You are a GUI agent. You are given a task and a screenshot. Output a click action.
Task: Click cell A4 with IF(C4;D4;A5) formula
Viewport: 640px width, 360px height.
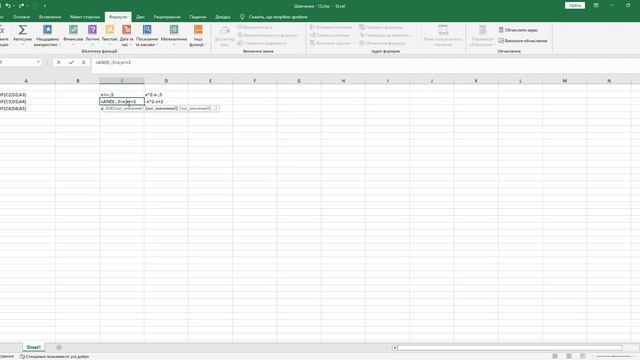(x=27, y=109)
